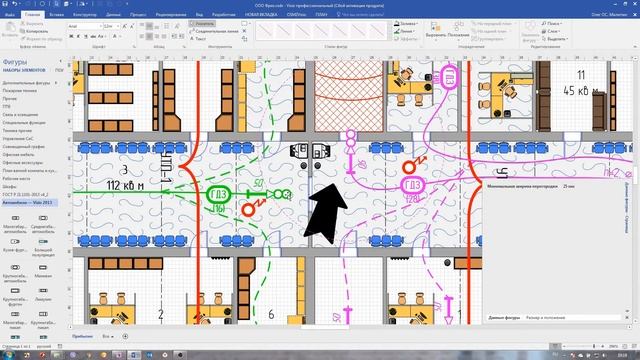Toggle Bold formatting
This screenshot has width=640, height=360.
pos(71,36)
